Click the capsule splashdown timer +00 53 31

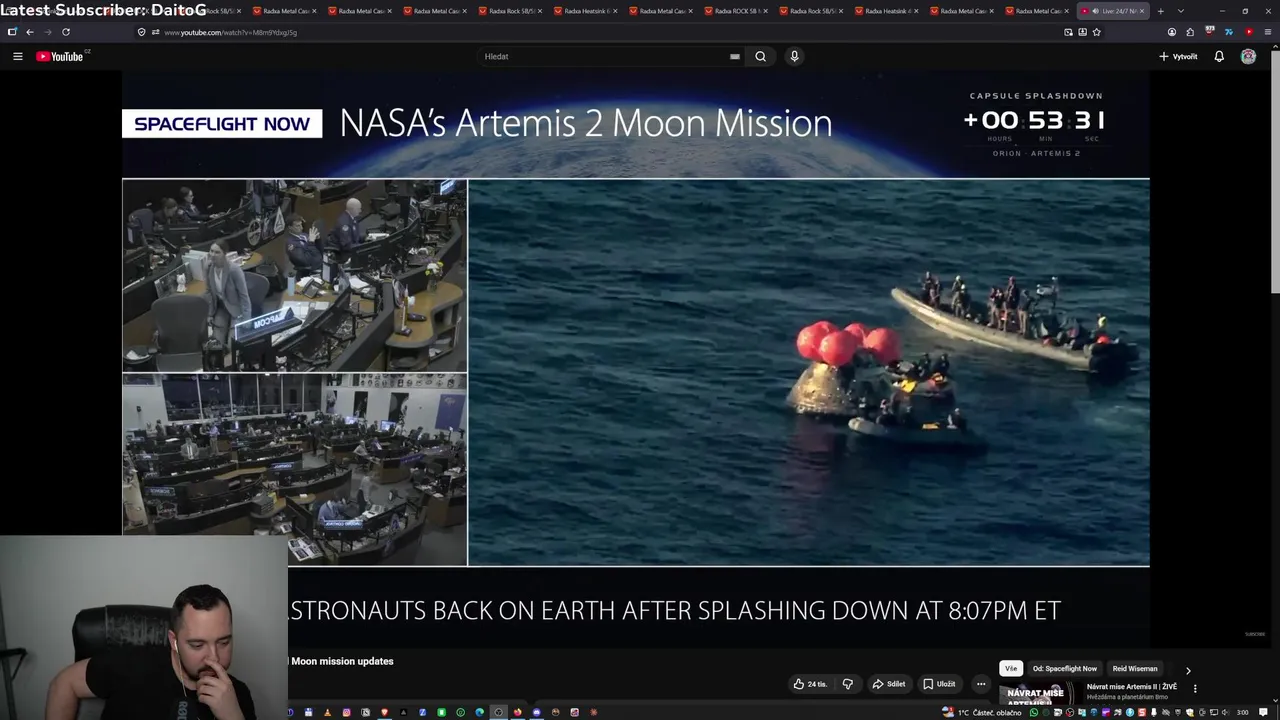(x=1034, y=120)
